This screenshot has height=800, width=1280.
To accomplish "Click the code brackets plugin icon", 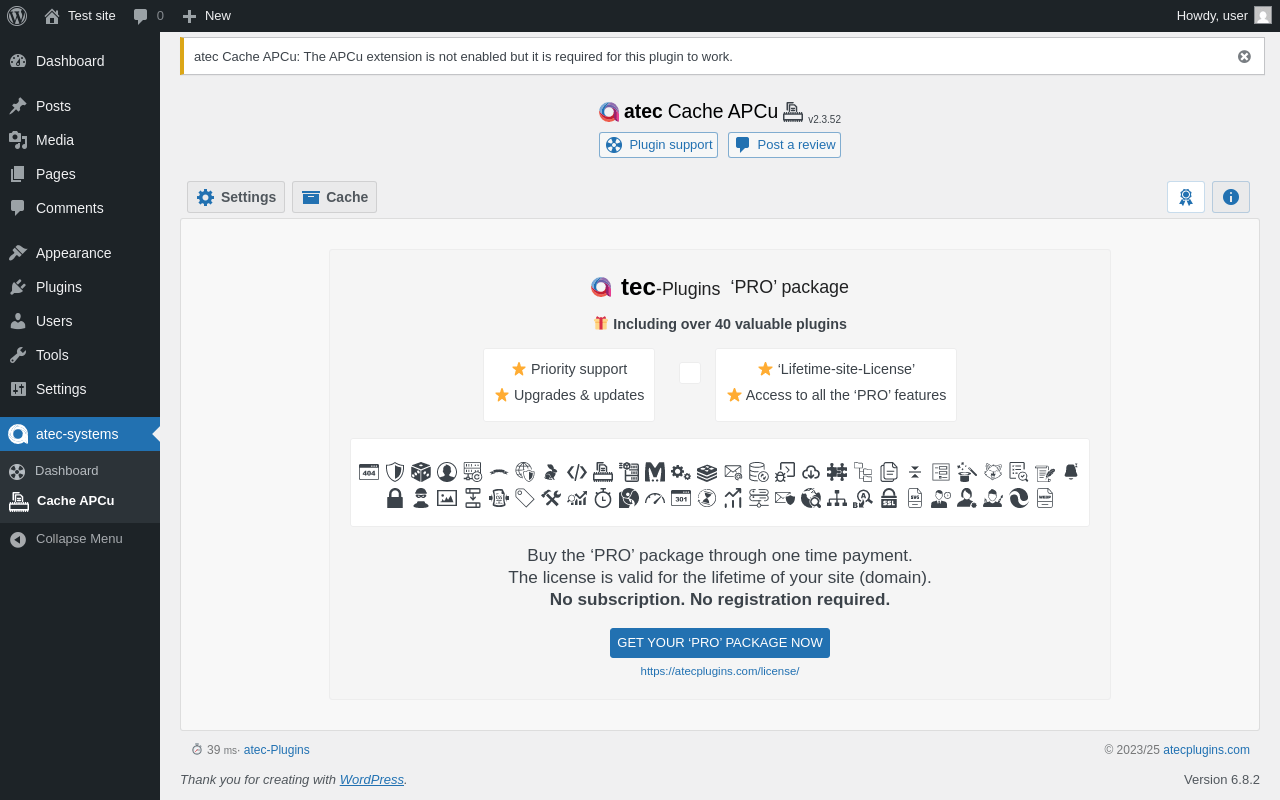I will (577, 472).
